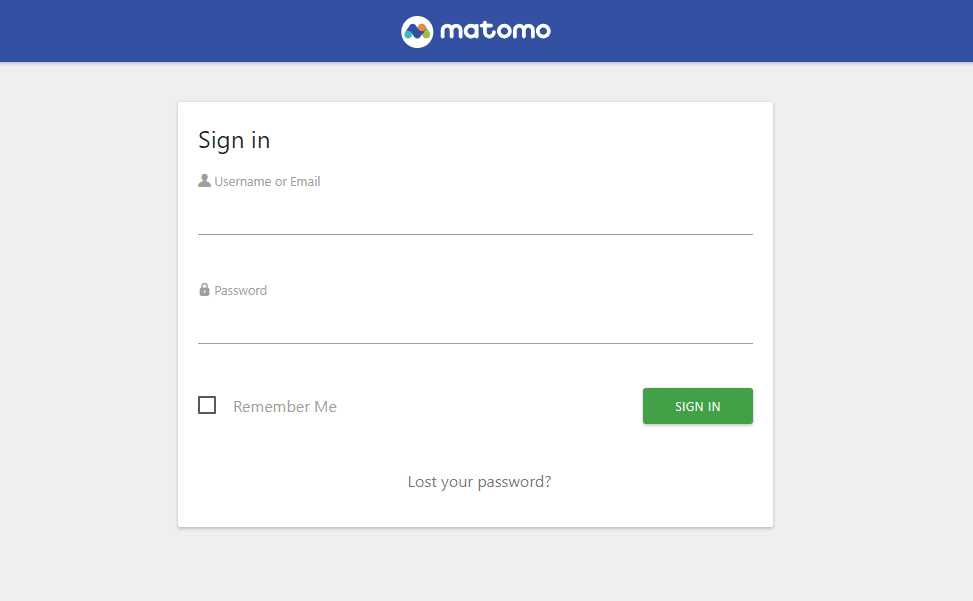
Task: Open the Lost your password link
Action: [x=479, y=482]
